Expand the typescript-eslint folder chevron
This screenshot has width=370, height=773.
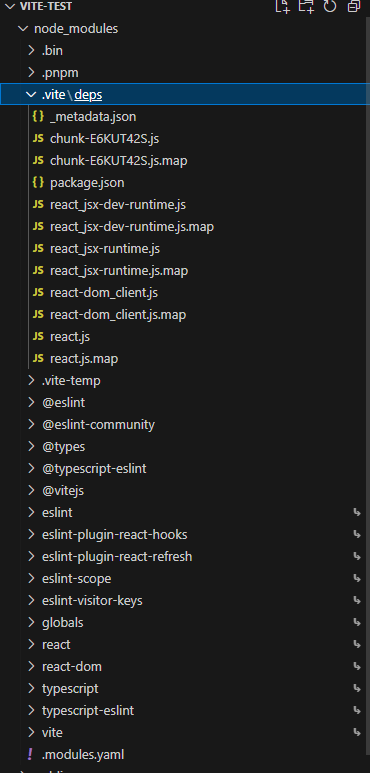[x=32, y=710]
